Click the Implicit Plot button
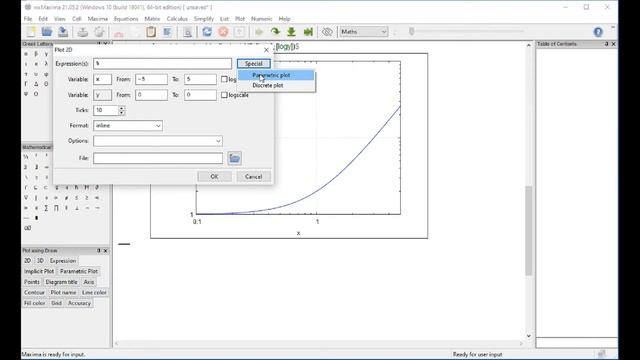 (x=39, y=271)
